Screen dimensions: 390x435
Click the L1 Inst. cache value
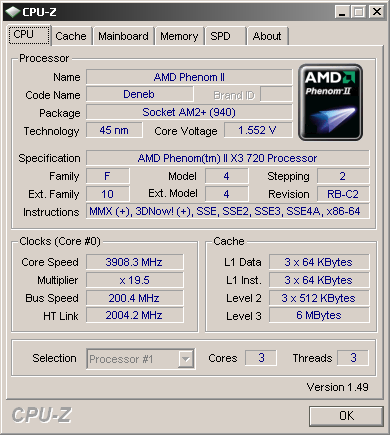(x=319, y=280)
